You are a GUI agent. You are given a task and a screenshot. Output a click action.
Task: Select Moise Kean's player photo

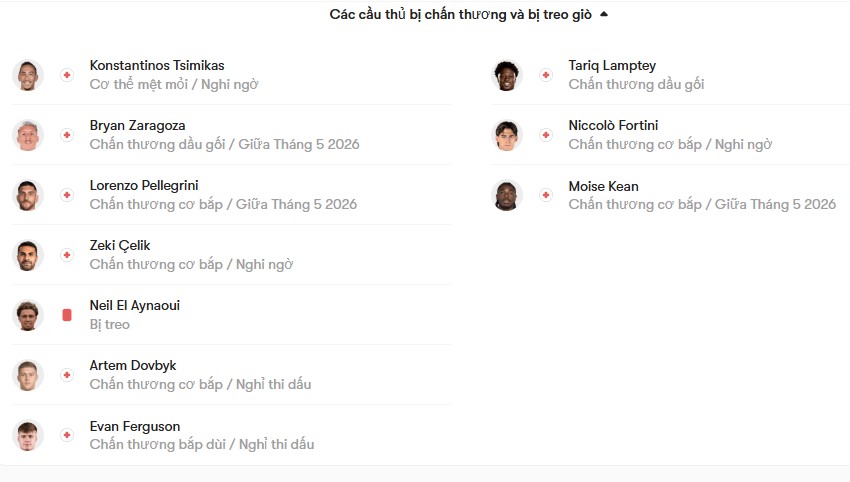coord(506,195)
